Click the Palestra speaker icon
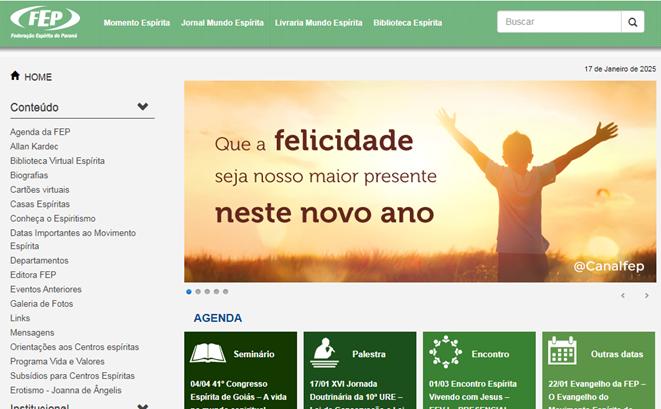 pos(325,352)
